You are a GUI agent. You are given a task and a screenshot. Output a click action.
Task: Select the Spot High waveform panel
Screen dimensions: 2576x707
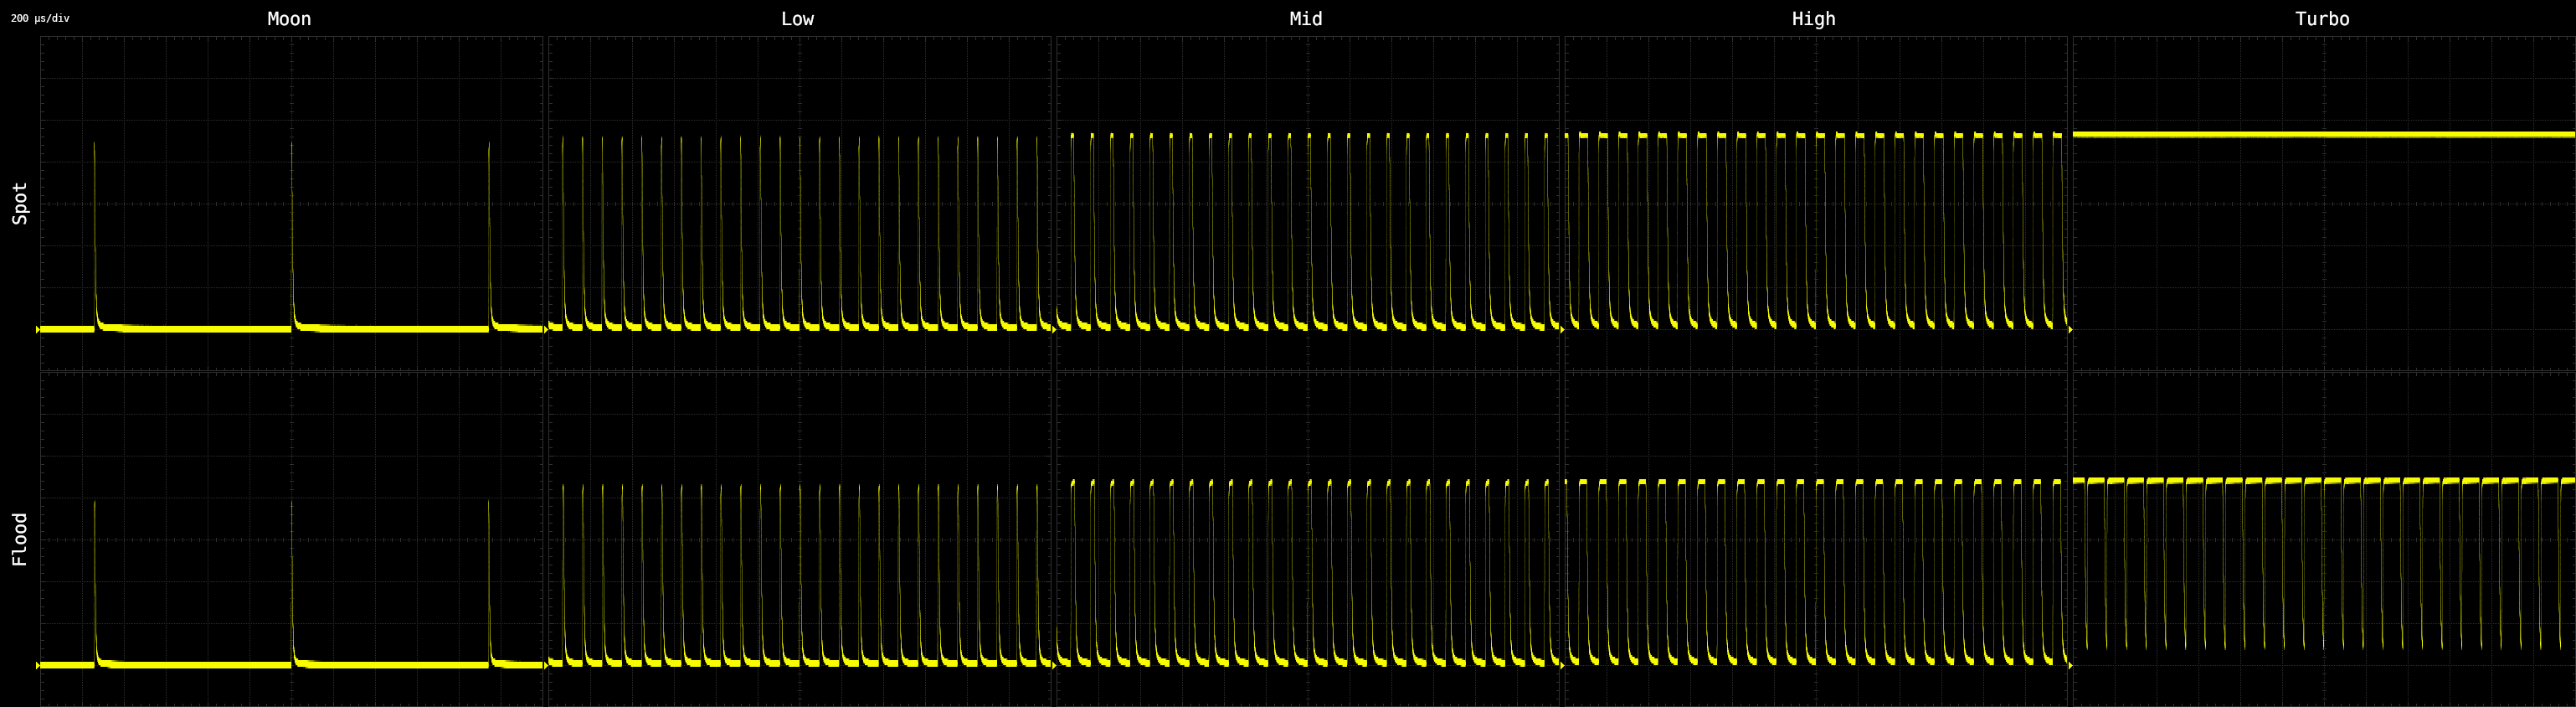(x=1815, y=205)
